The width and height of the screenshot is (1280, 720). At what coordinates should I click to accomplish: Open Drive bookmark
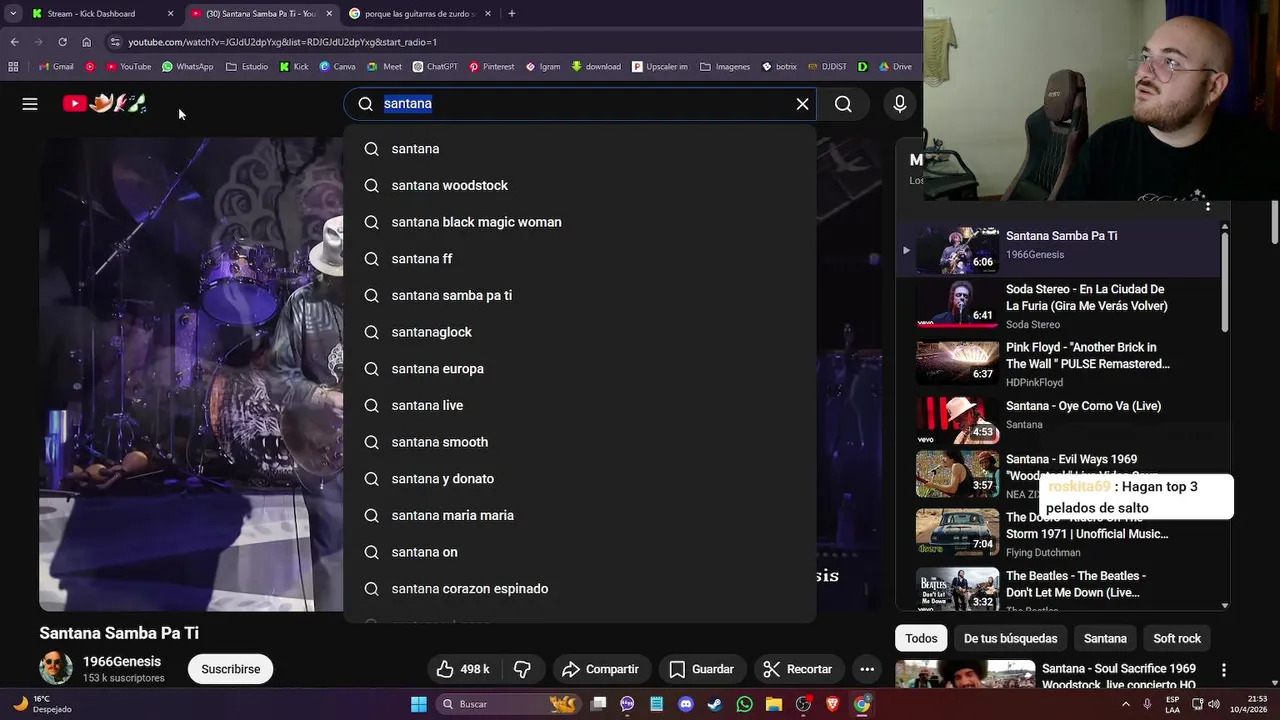coord(895,67)
